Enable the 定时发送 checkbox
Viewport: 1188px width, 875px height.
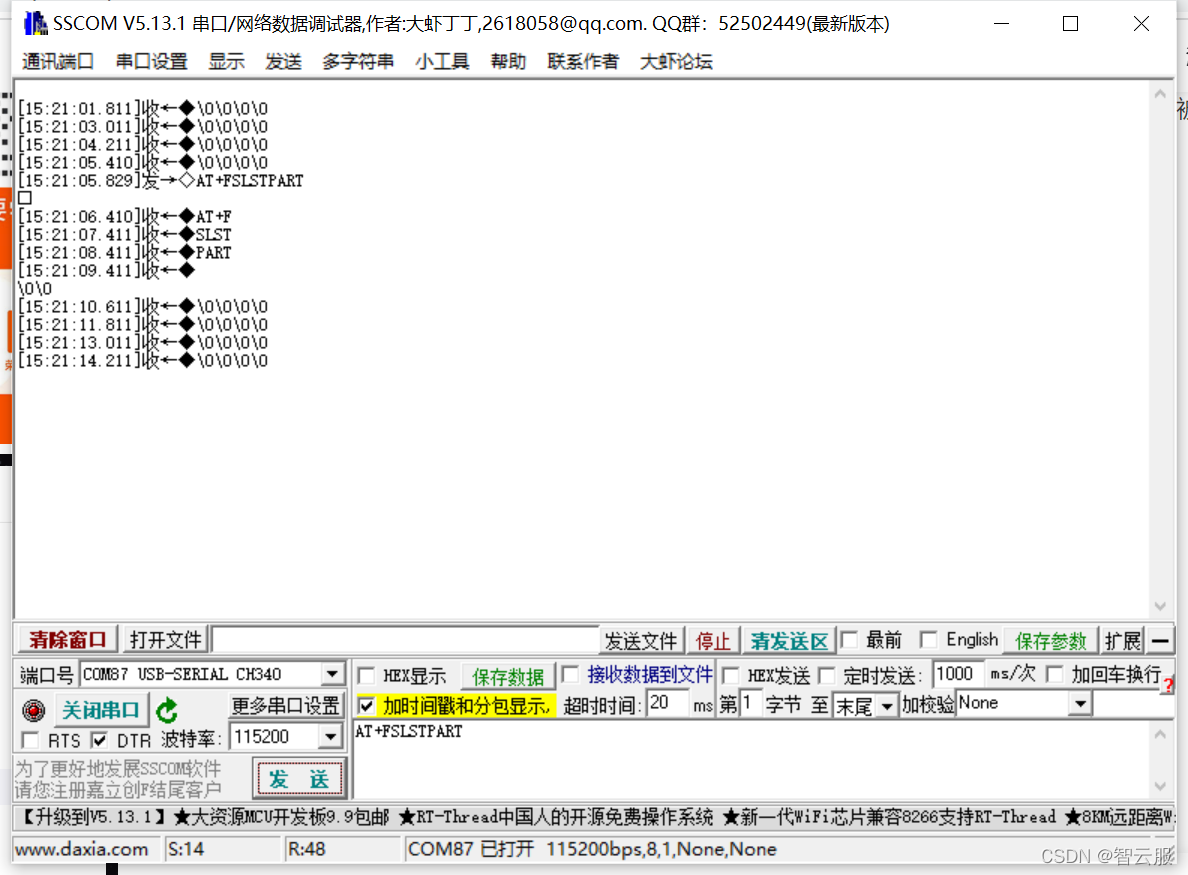coord(827,675)
